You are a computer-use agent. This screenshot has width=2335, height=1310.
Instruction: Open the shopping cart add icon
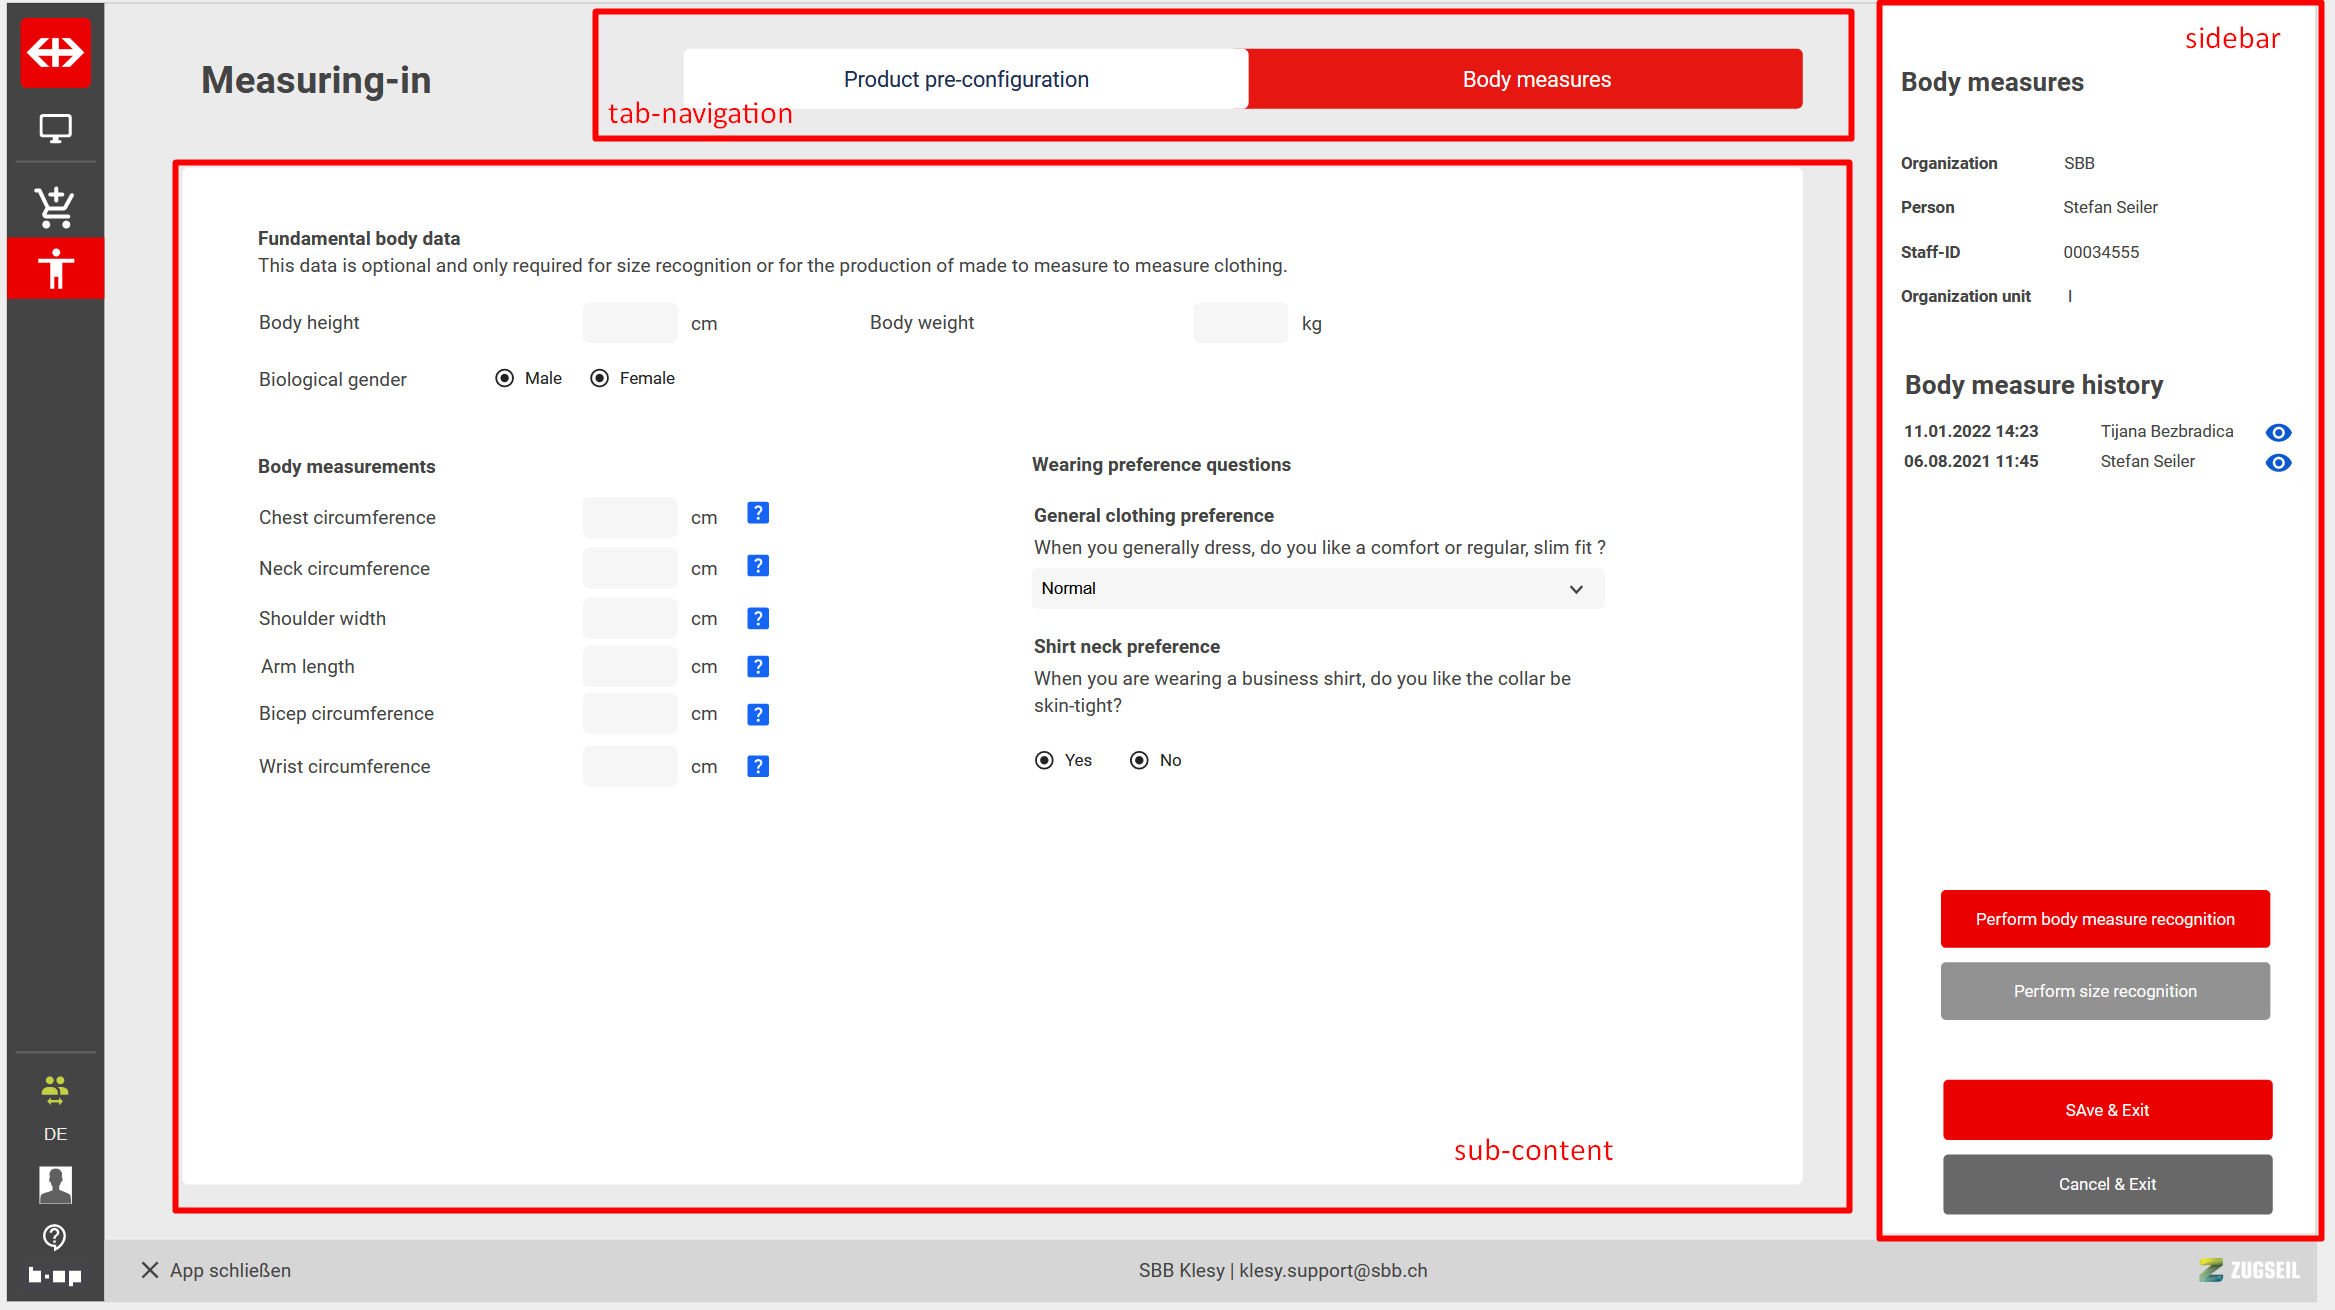[55, 207]
